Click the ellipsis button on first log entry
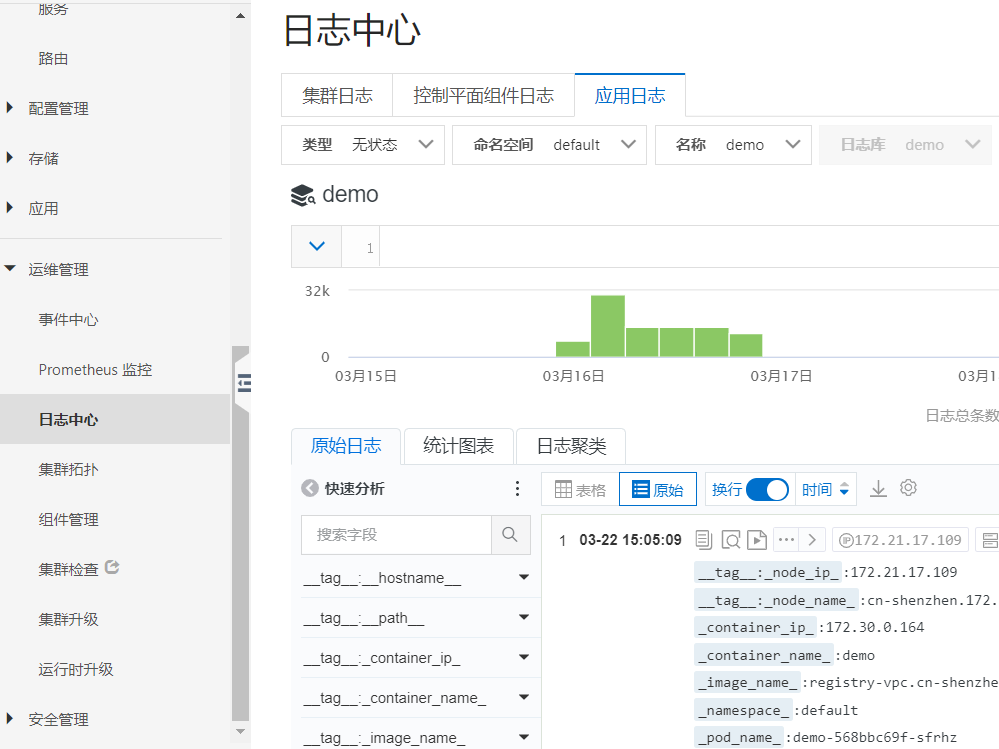This screenshot has height=749, width=999. (x=786, y=540)
